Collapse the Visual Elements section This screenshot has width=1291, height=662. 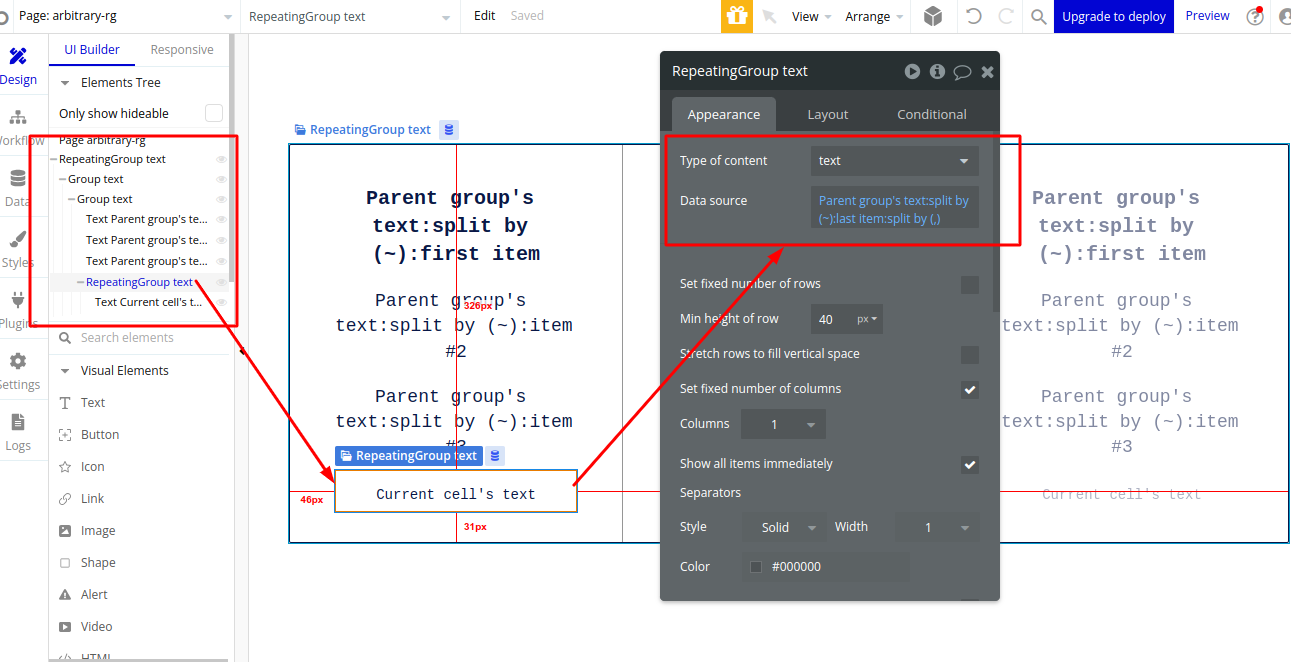(65, 371)
